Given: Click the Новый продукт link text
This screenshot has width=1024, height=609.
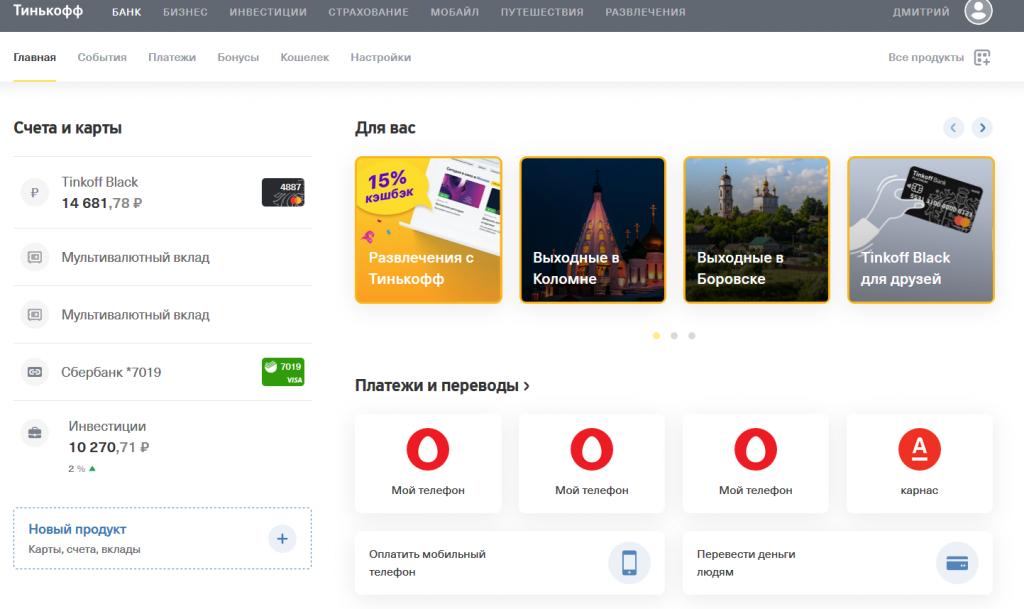Looking at the screenshot, I should coord(77,529).
